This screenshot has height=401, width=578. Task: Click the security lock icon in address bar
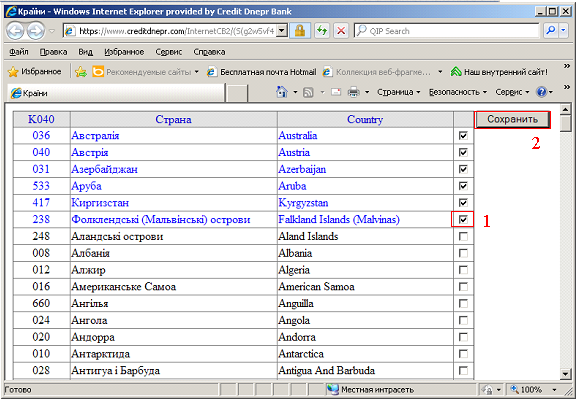coord(300,31)
